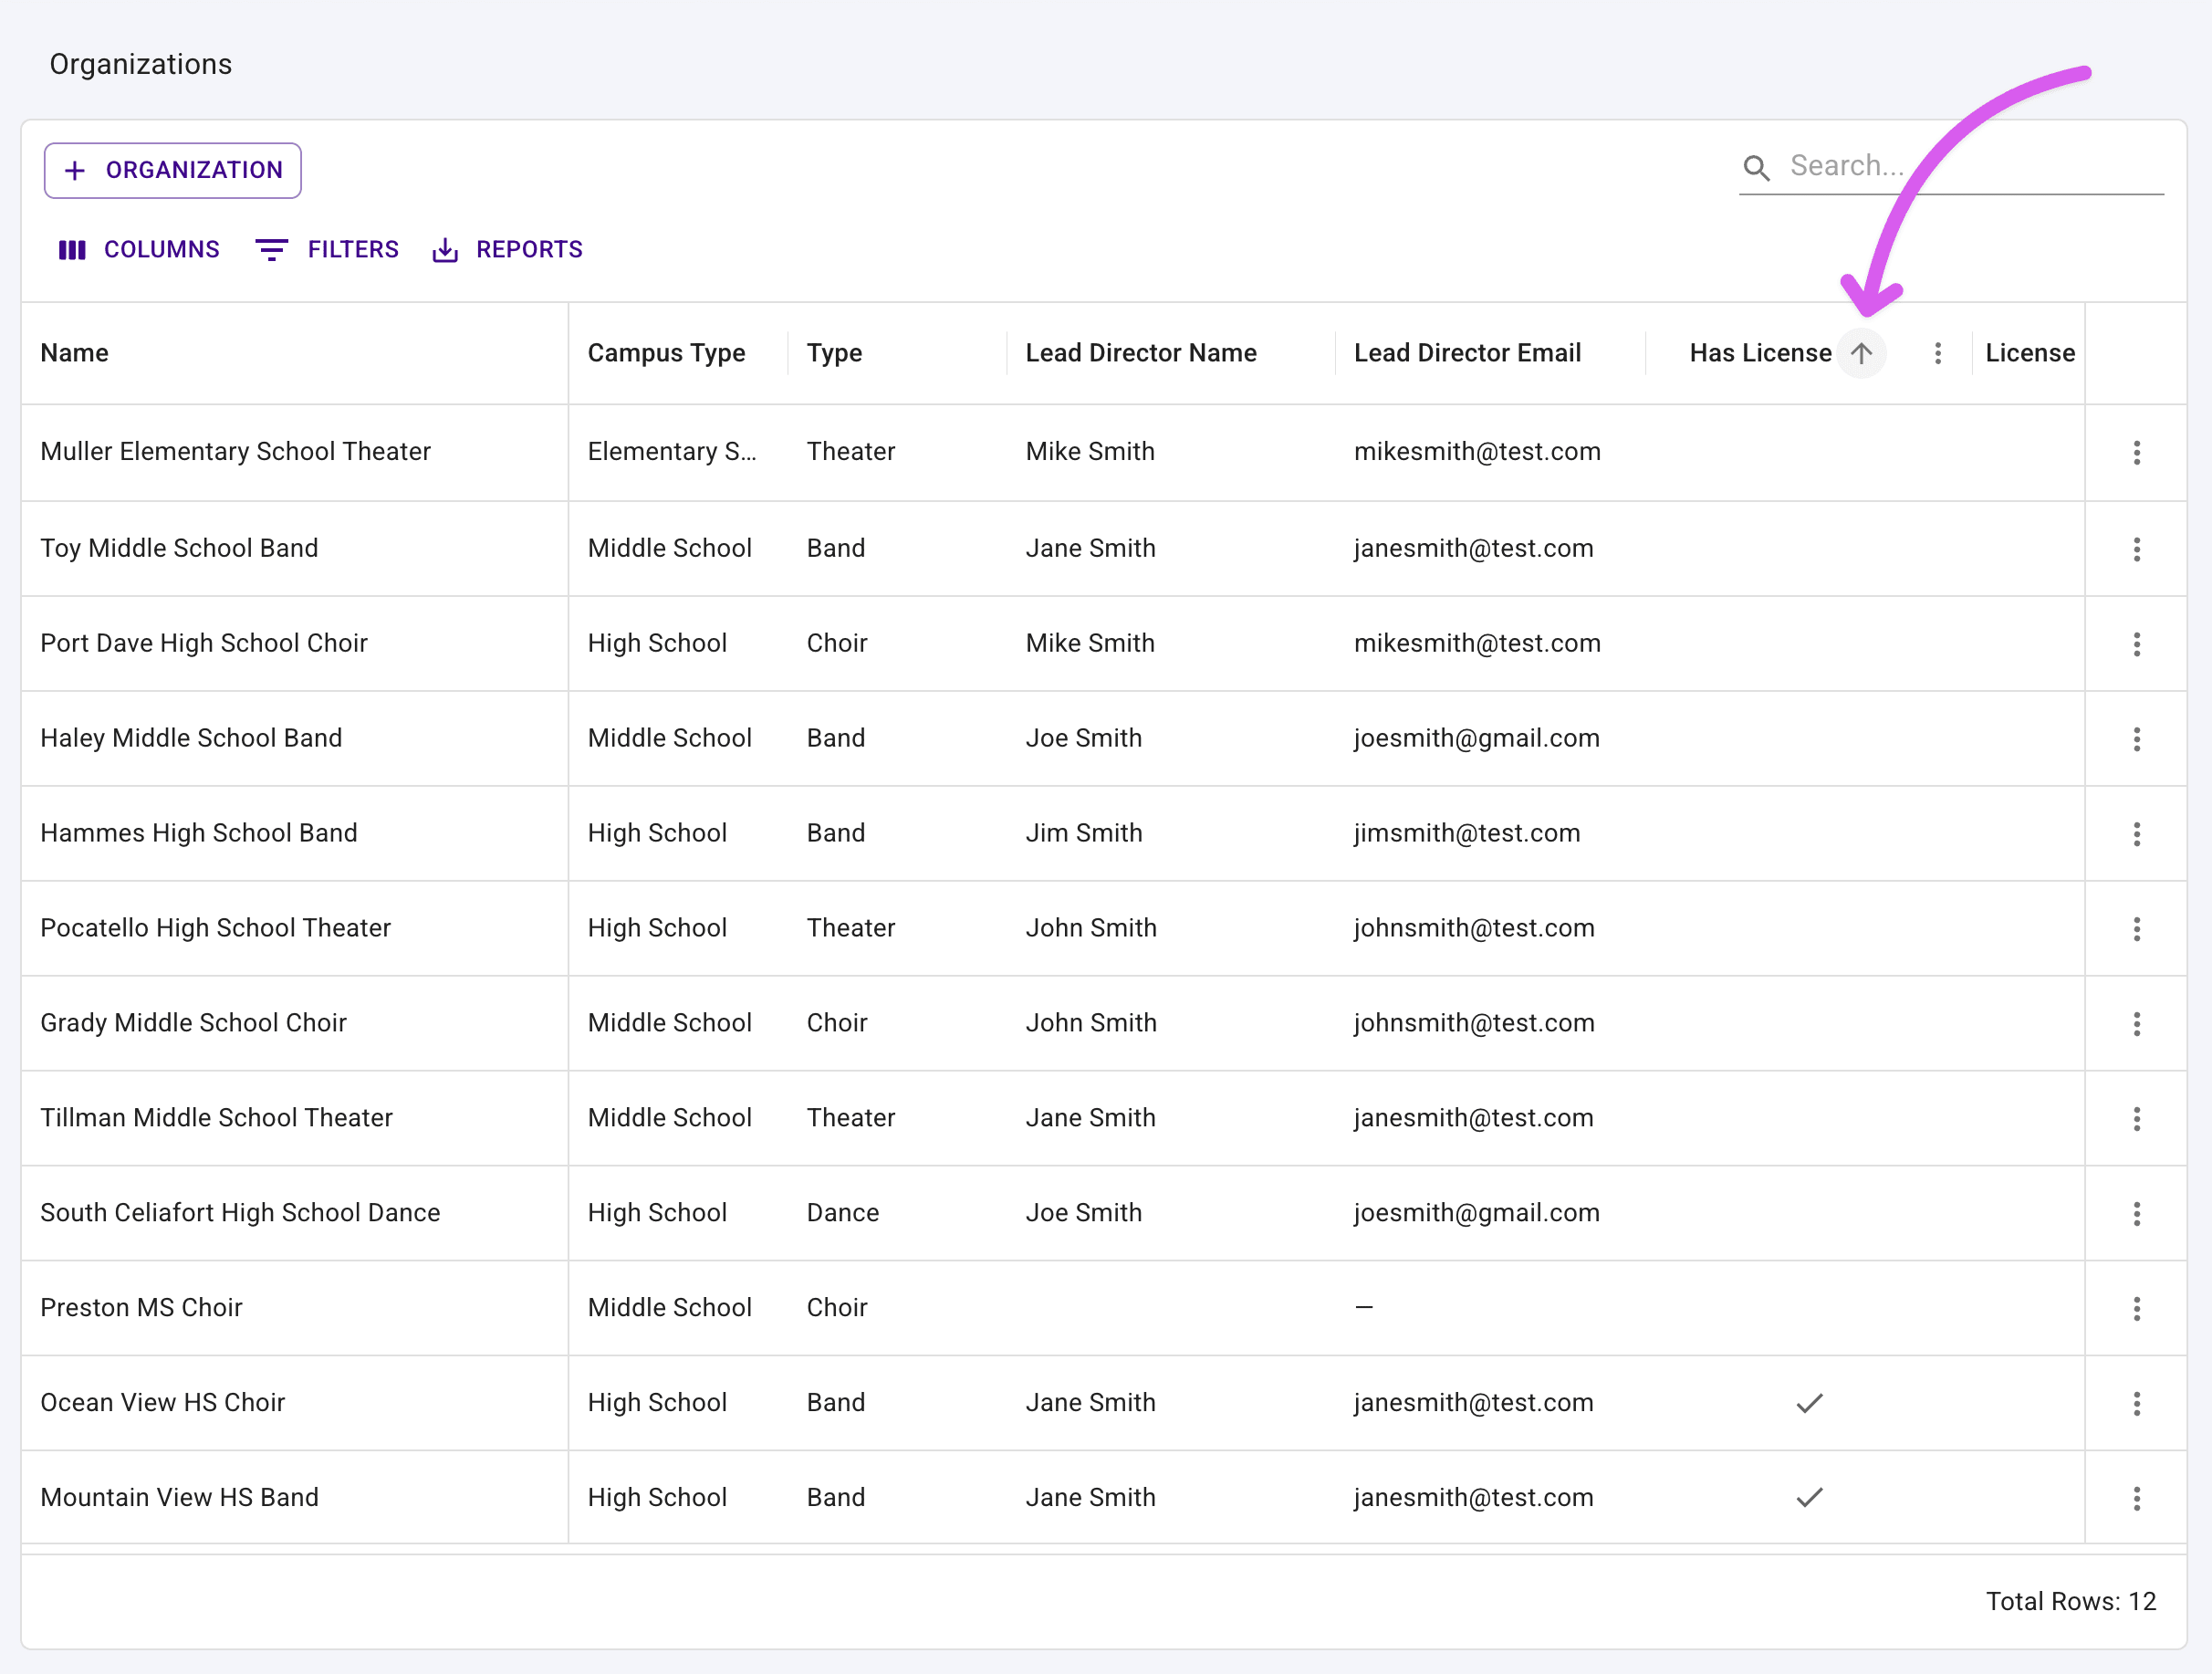2212x1674 pixels.
Task: Click Mountain View HS Band license checkmark
Action: 1809,1498
